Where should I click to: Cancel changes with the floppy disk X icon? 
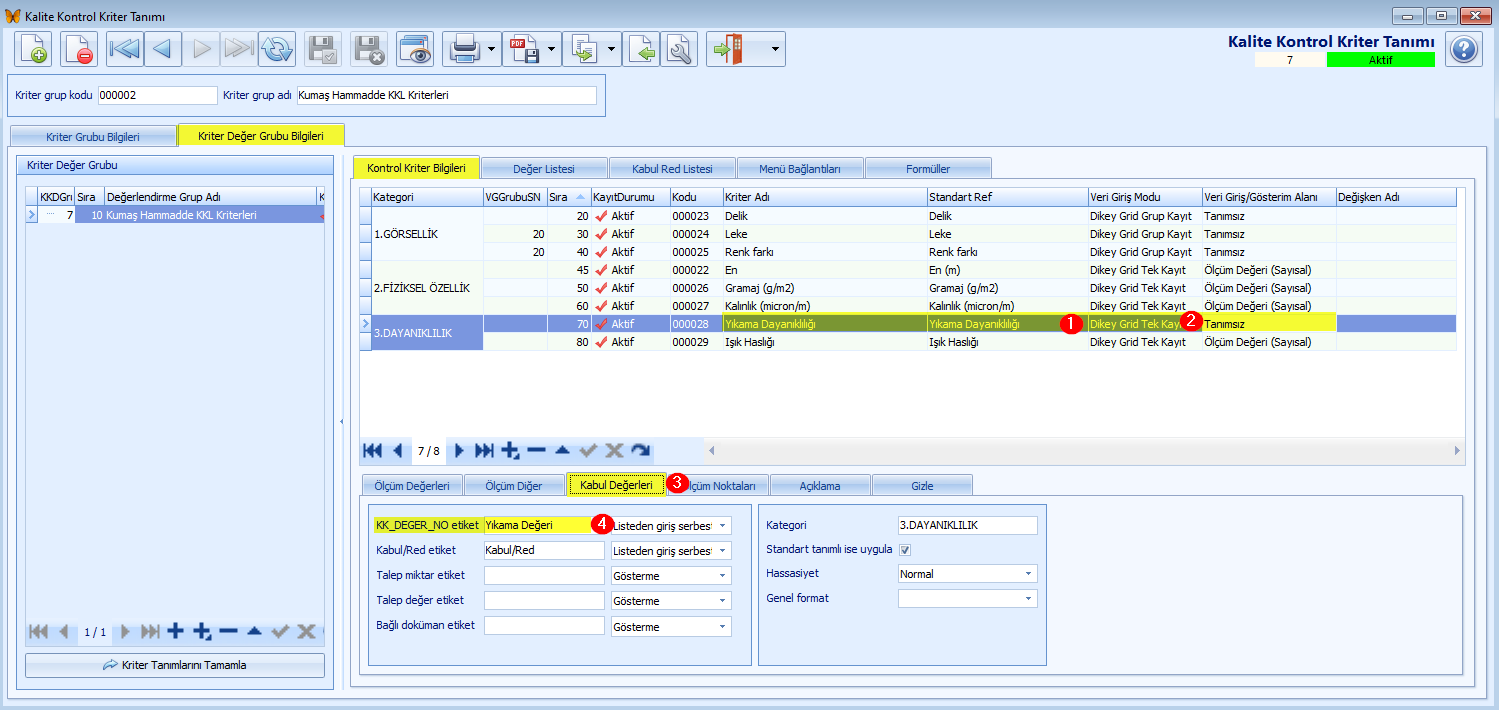click(369, 49)
